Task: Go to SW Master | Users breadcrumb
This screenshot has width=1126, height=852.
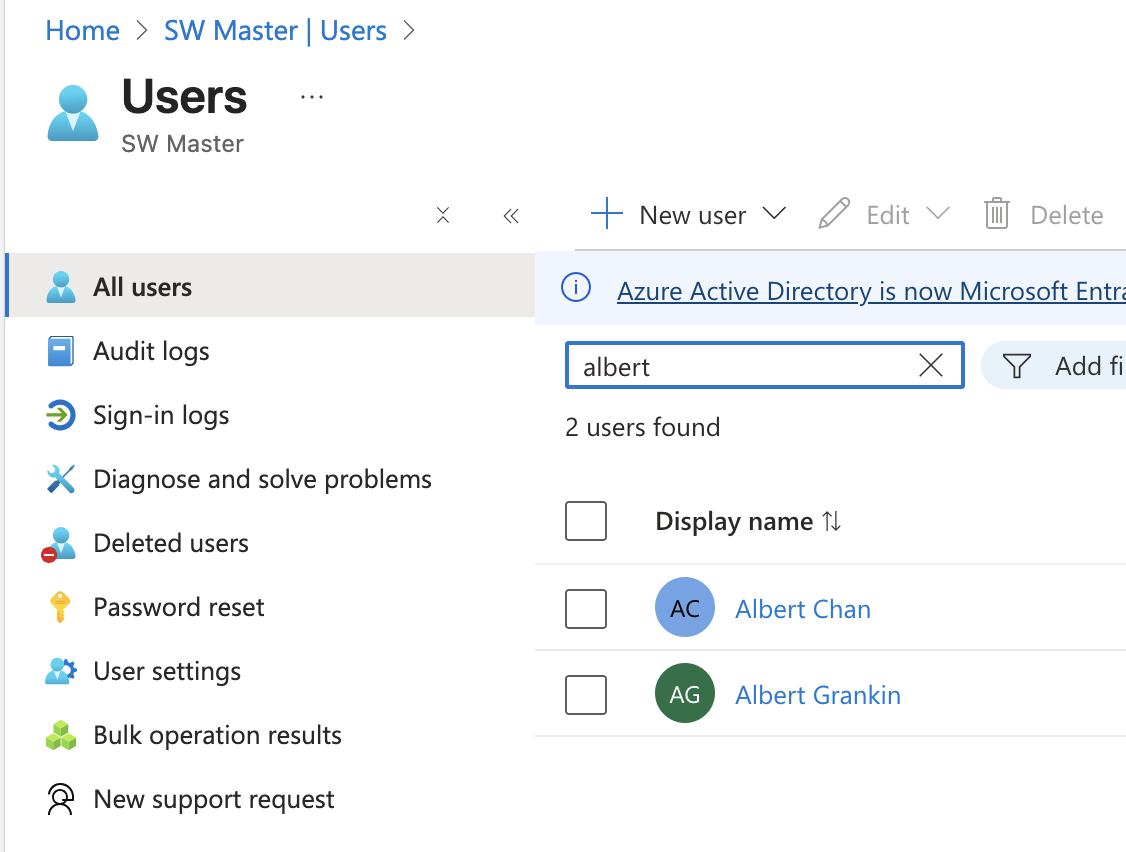Action: click(275, 31)
